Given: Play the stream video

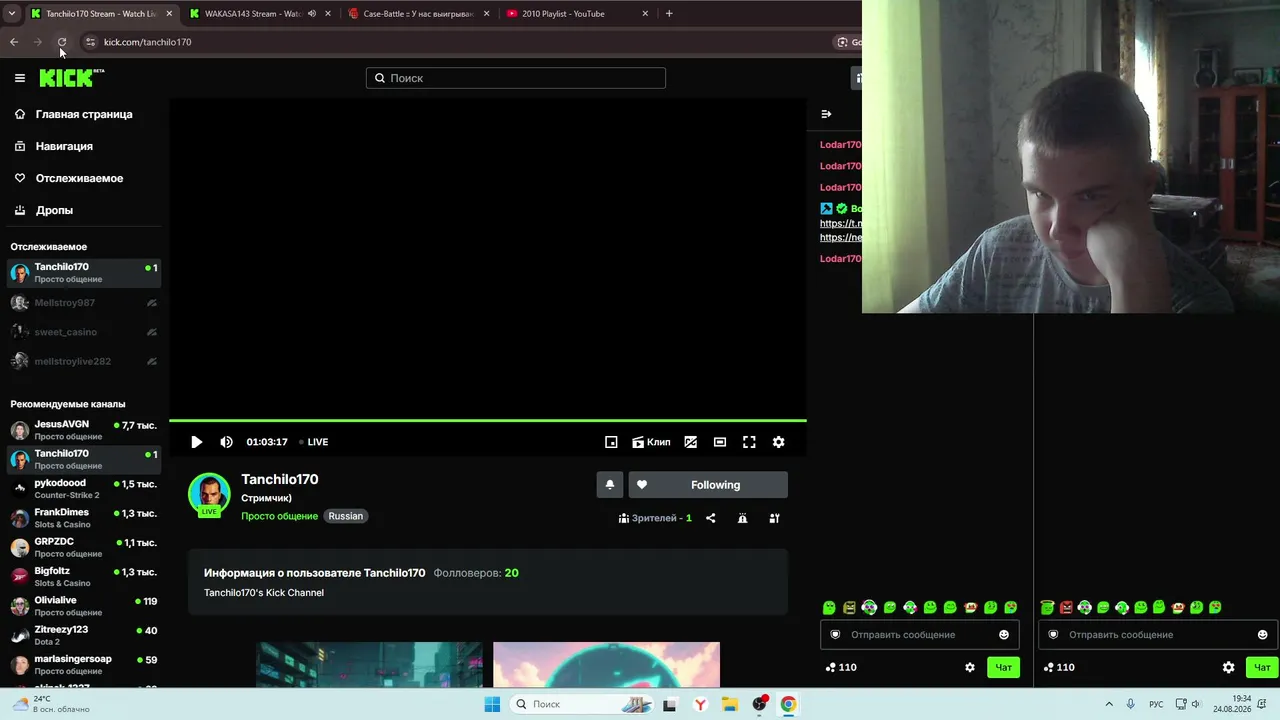Looking at the screenshot, I should pyautogui.click(x=196, y=442).
